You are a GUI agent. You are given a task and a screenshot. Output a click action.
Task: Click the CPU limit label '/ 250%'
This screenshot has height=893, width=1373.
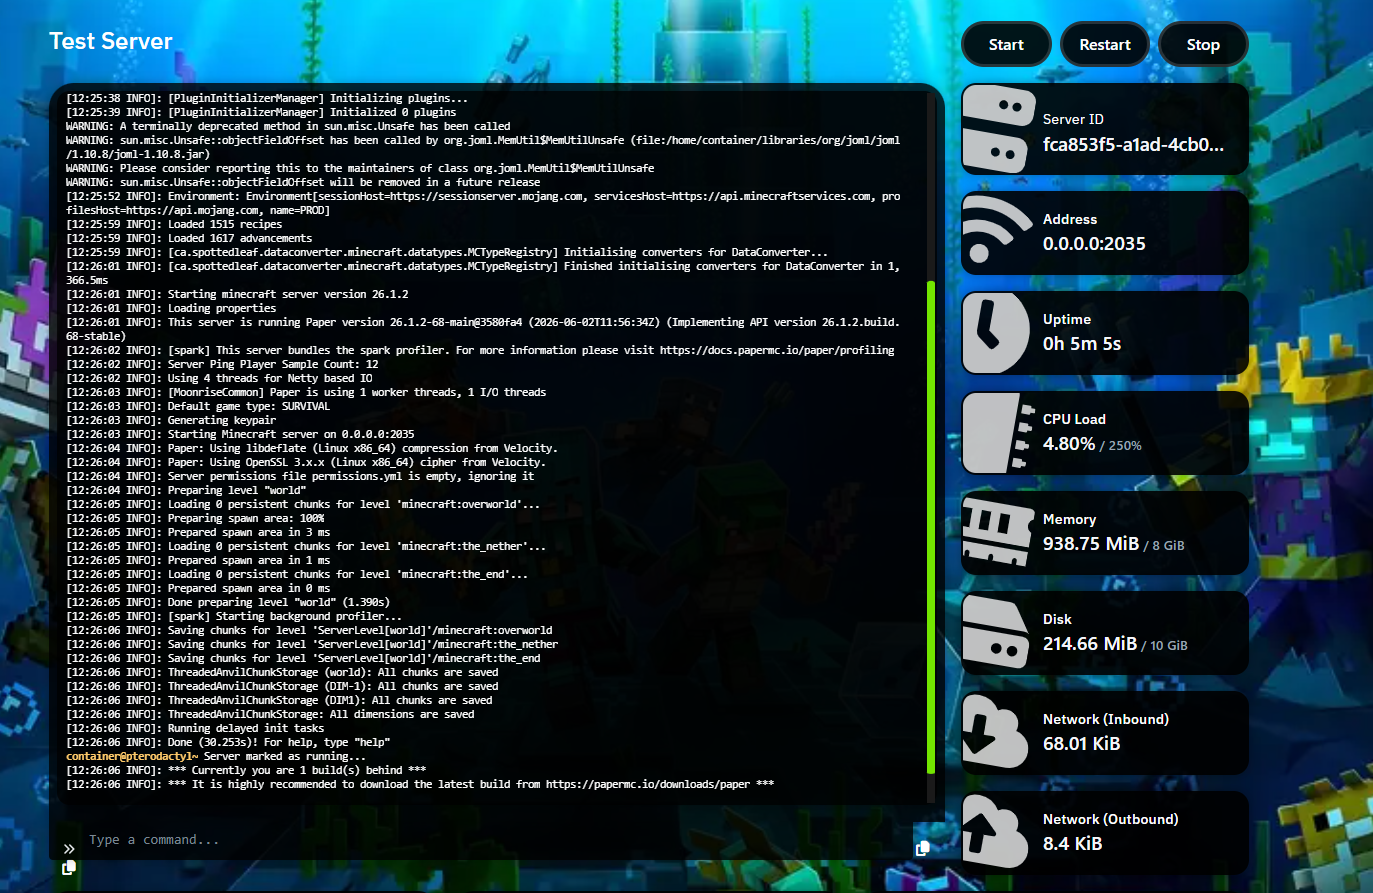click(x=1121, y=446)
